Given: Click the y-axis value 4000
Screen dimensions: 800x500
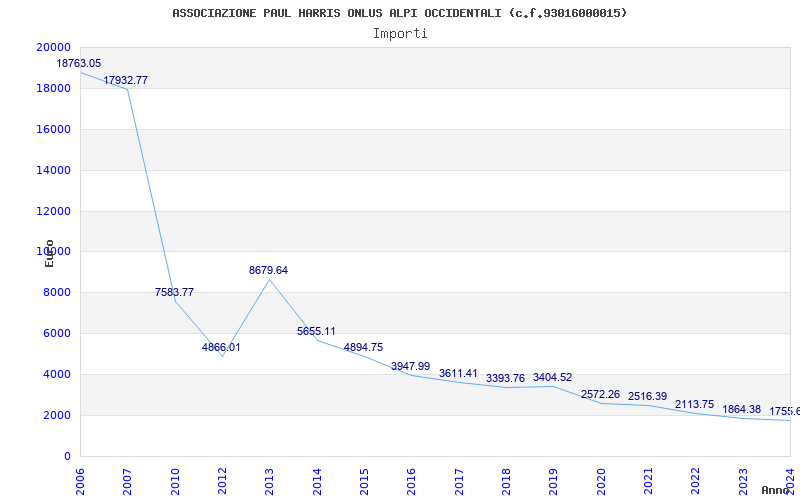Looking at the screenshot, I should (x=57, y=374).
